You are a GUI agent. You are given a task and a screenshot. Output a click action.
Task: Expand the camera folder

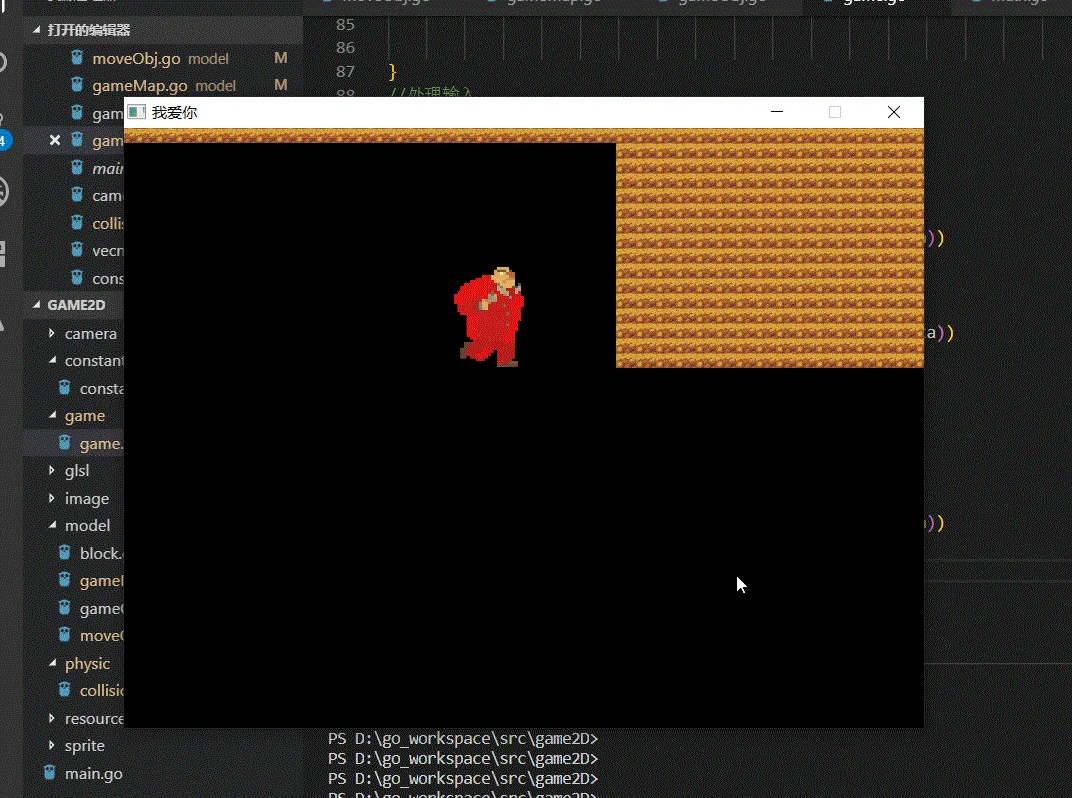pos(52,333)
